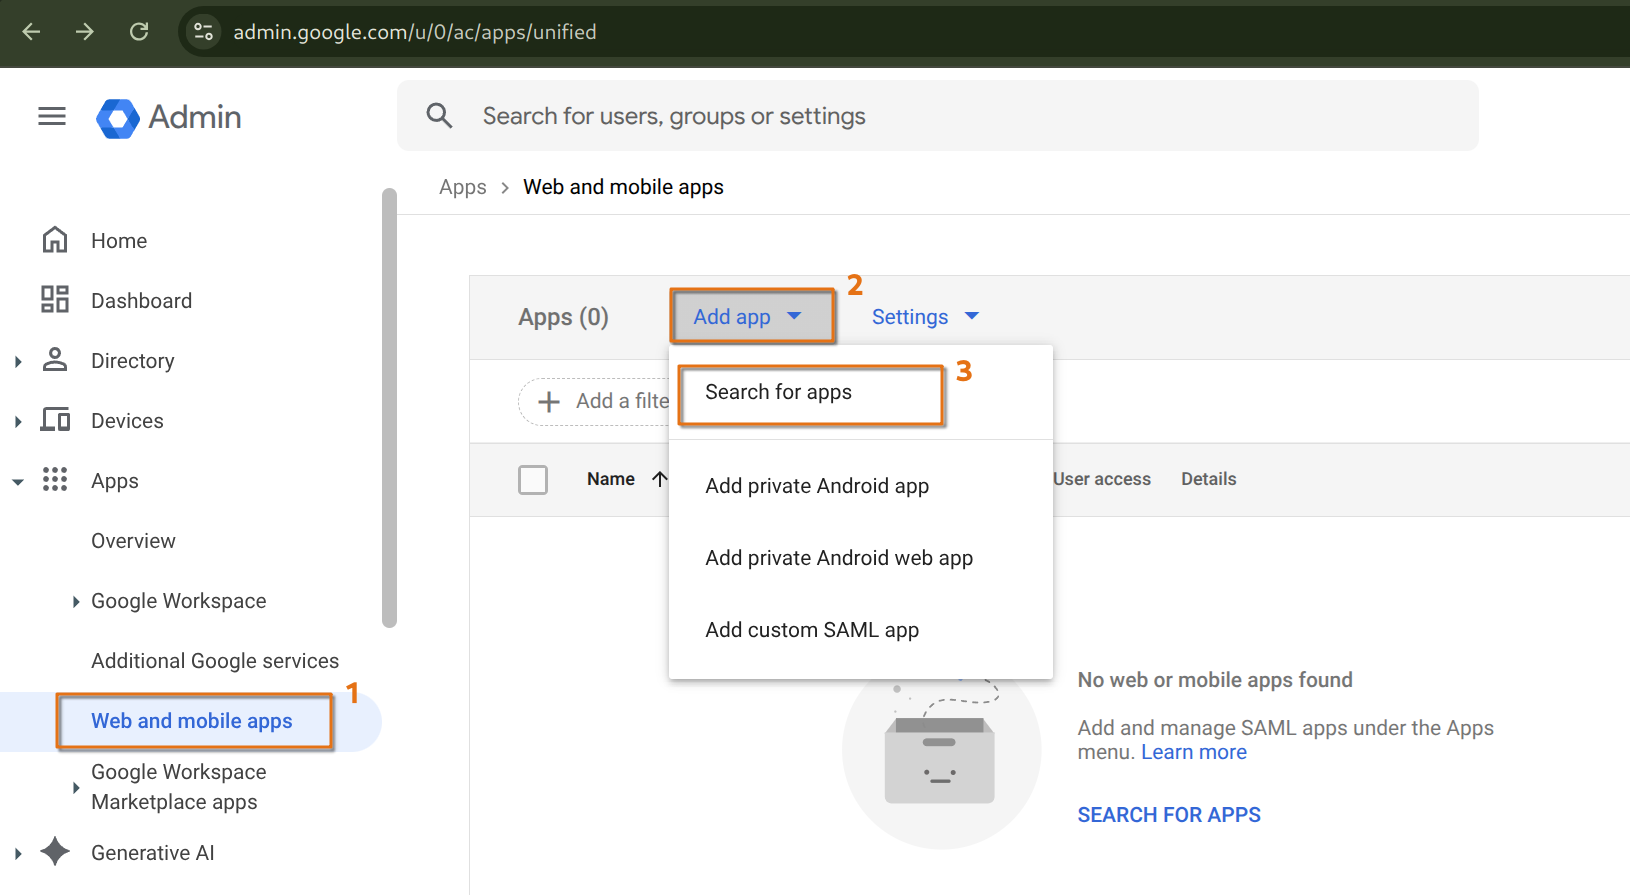Click the Apps (0) heading
1630x895 pixels.
point(563,317)
